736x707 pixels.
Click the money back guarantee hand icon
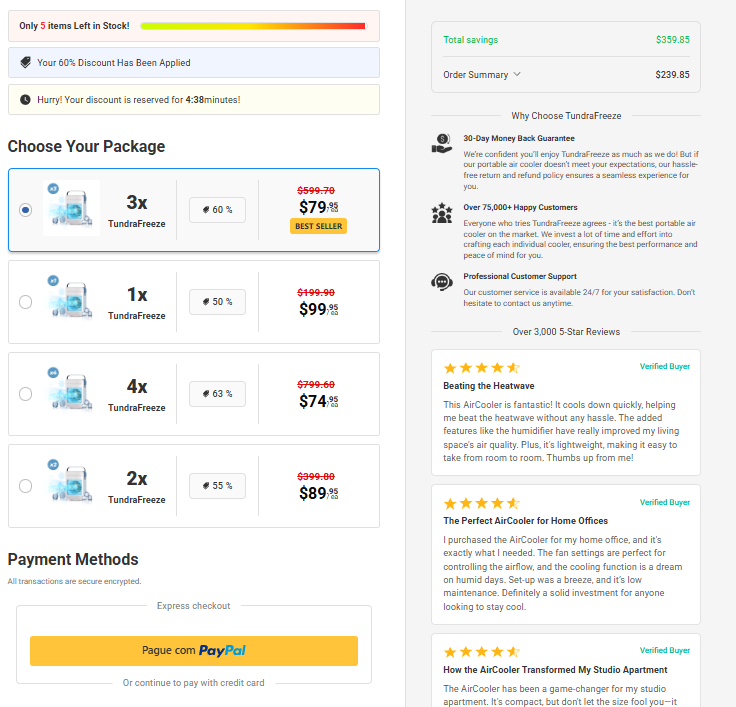point(442,143)
